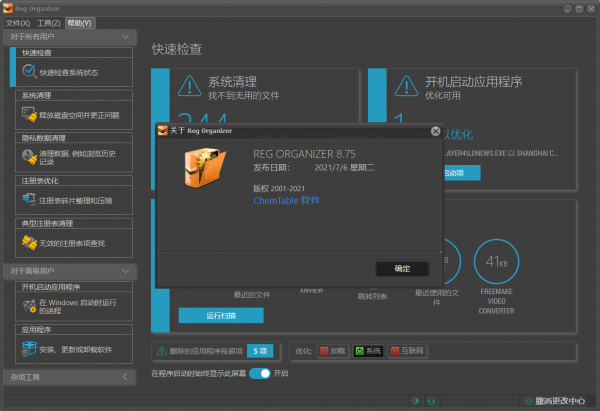Open 注册表碎片整理和压缩 item
Viewport: 600px width, 411px height.
tap(76, 201)
